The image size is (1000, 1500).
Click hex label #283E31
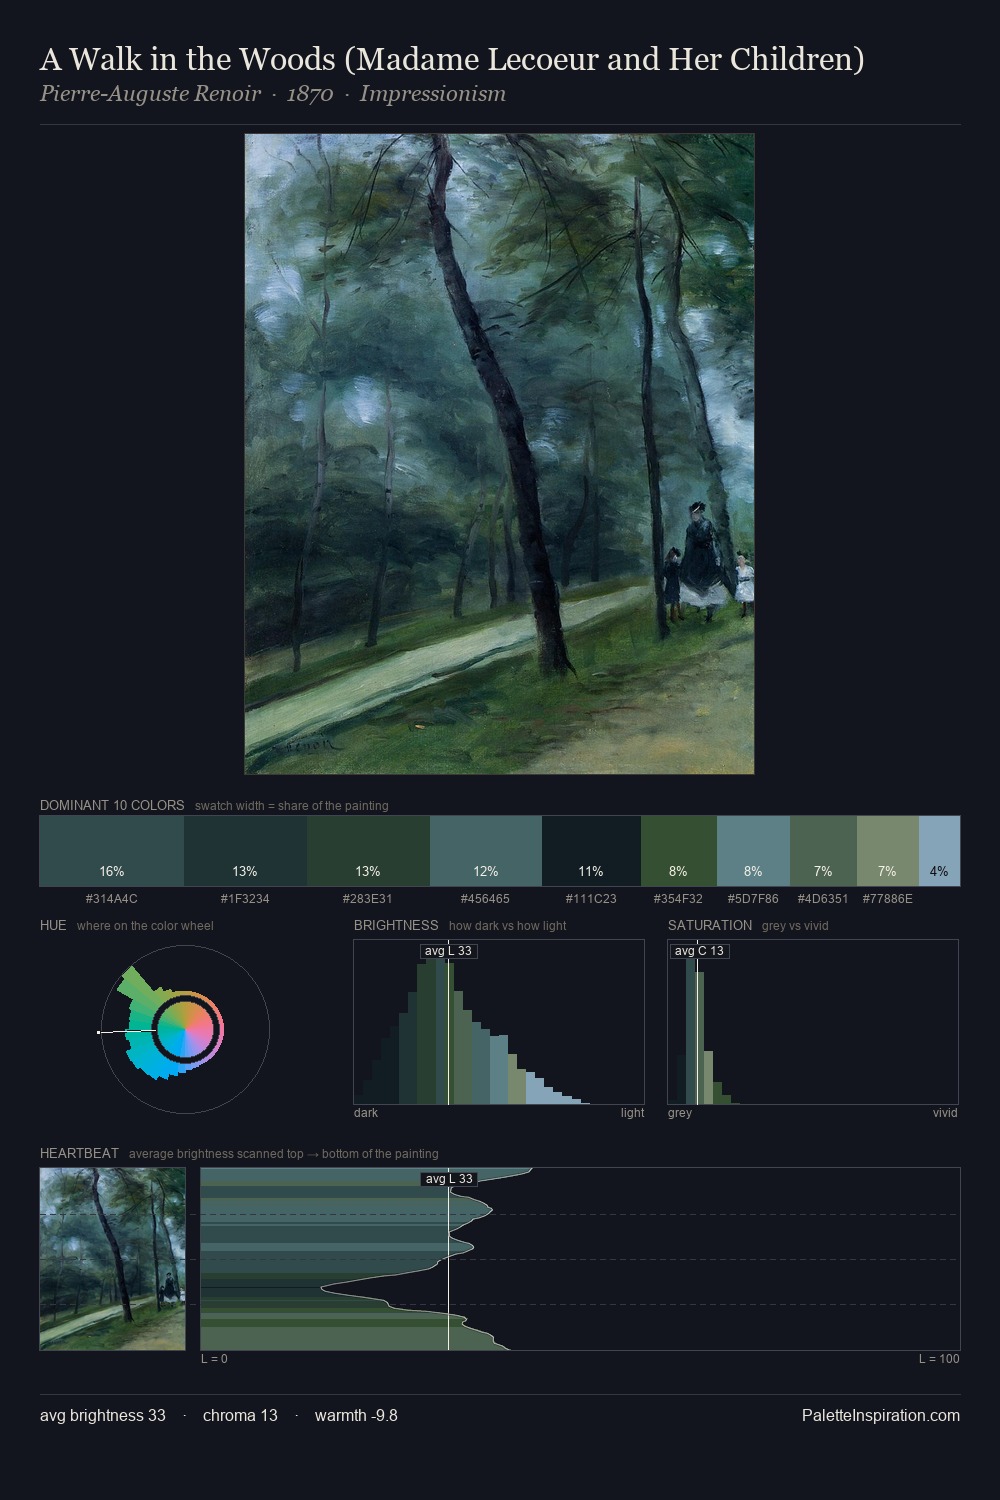click(368, 898)
